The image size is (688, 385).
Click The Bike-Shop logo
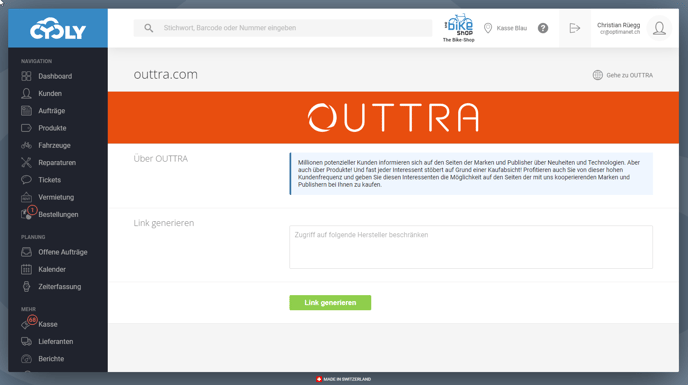(x=459, y=27)
